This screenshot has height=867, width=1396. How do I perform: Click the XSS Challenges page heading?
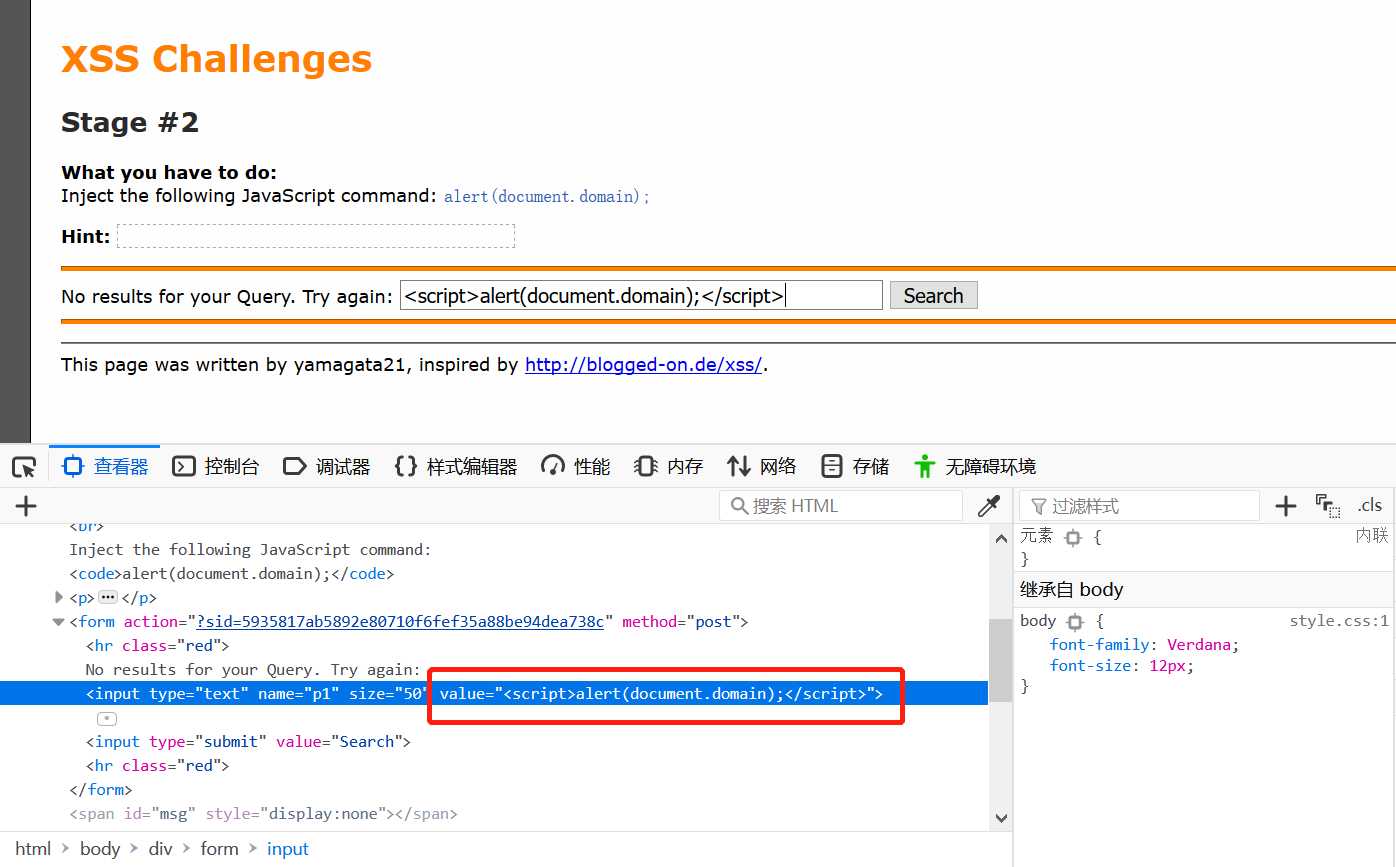pyautogui.click(x=216, y=59)
